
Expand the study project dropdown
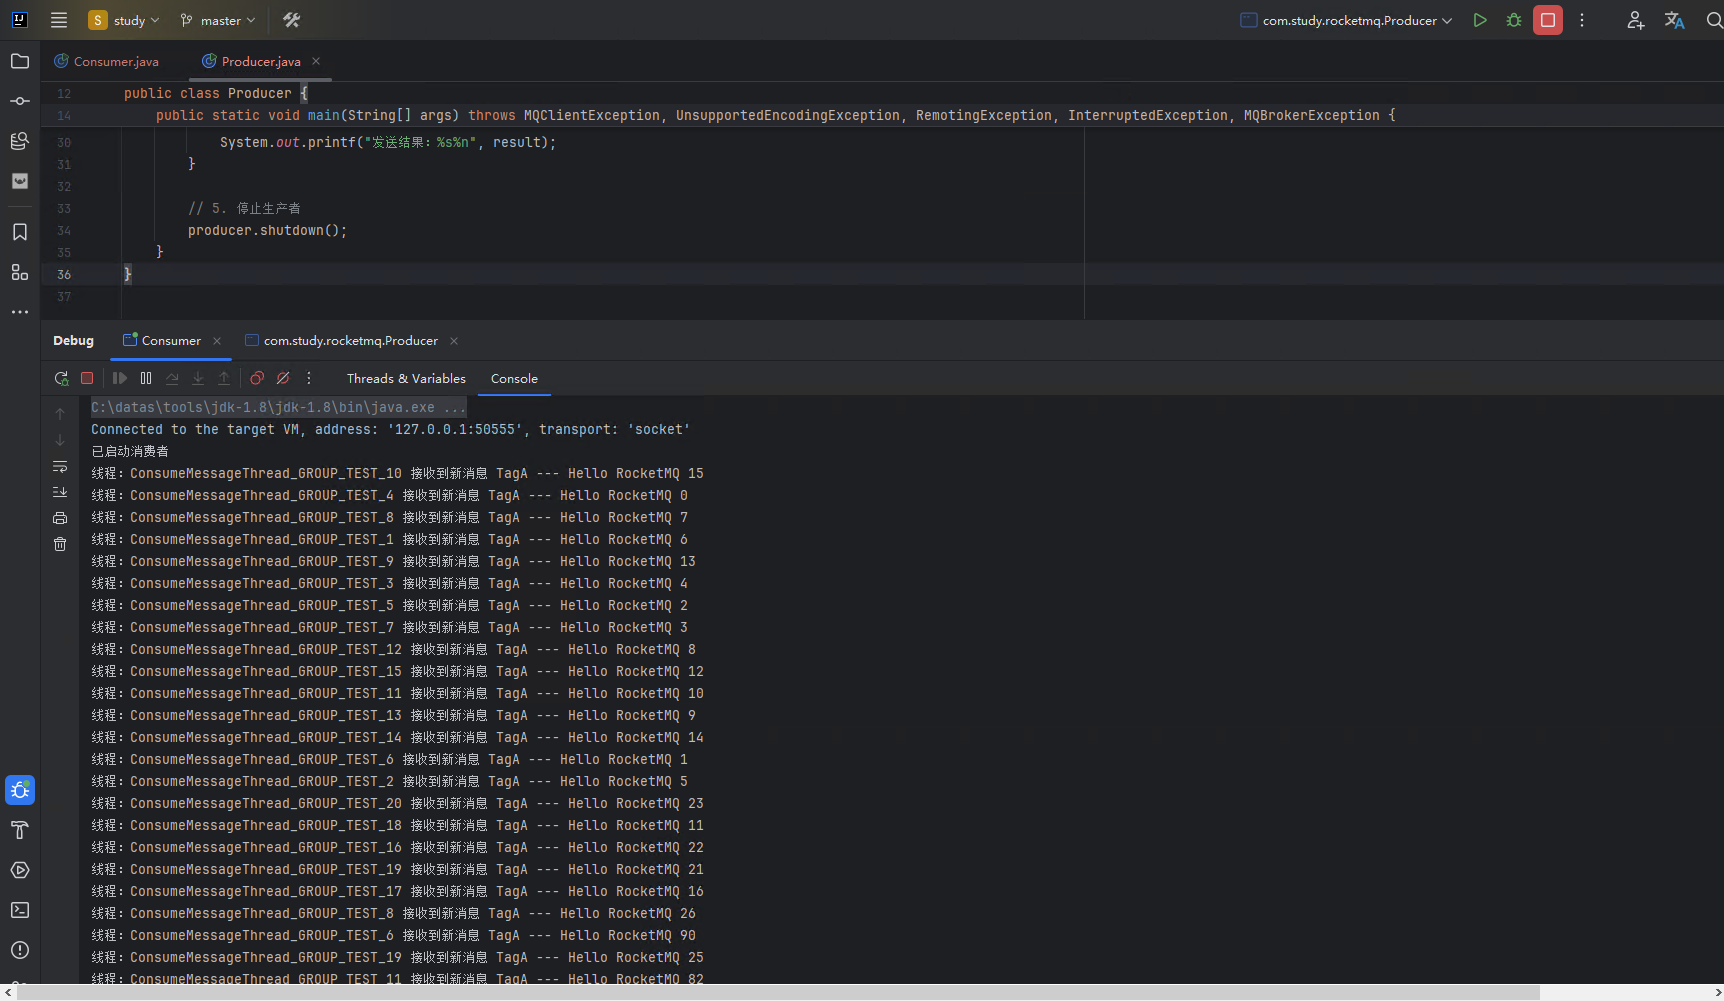tap(124, 20)
